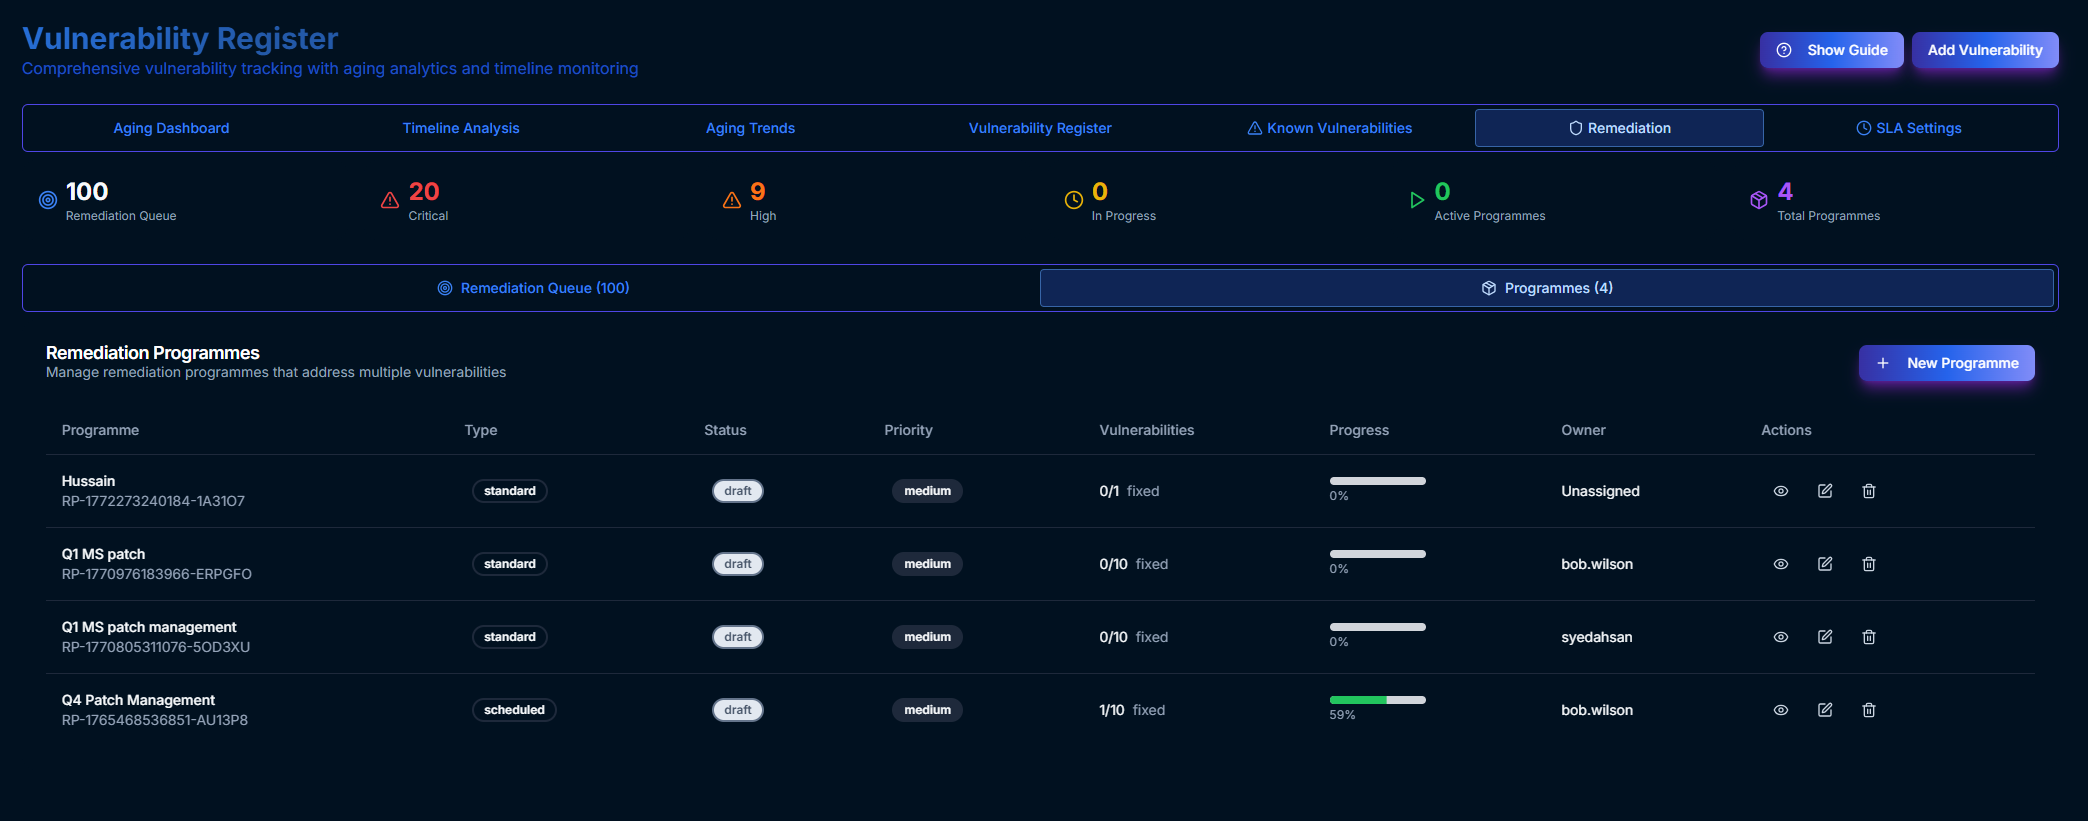Switch to Remediation Queue (100) sub-tab
Image resolution: width=2088 pixels, height=821 pixels.
(x=533, y=288)
